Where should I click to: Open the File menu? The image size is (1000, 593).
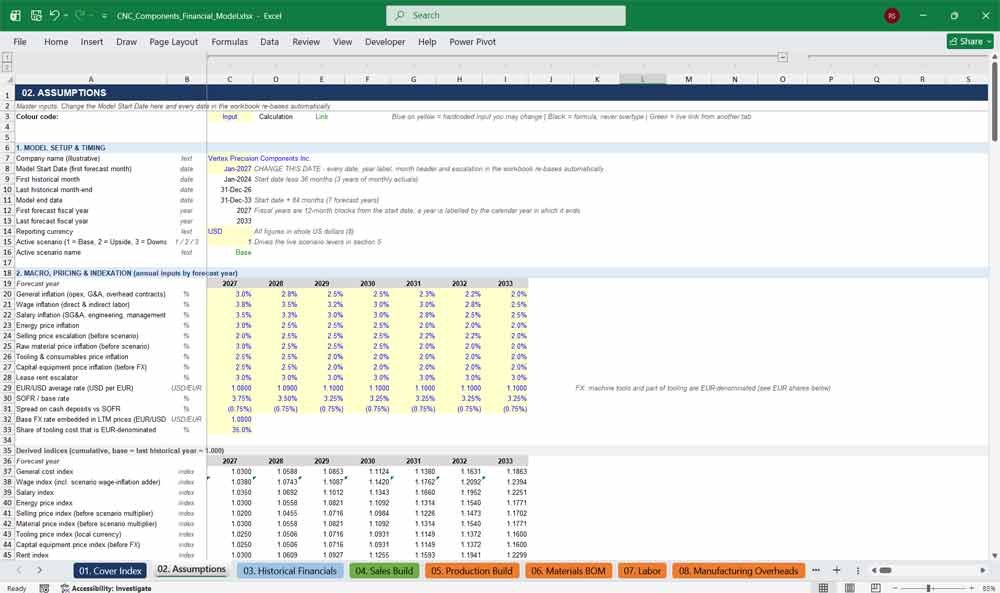point(20,41)
